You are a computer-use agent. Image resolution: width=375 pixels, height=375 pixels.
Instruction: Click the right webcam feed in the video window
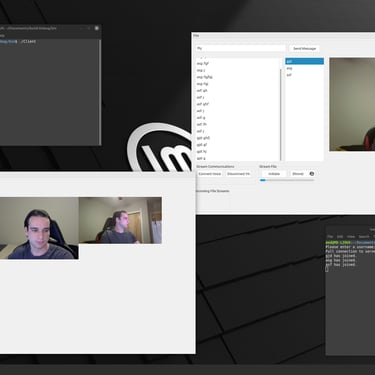120,220
